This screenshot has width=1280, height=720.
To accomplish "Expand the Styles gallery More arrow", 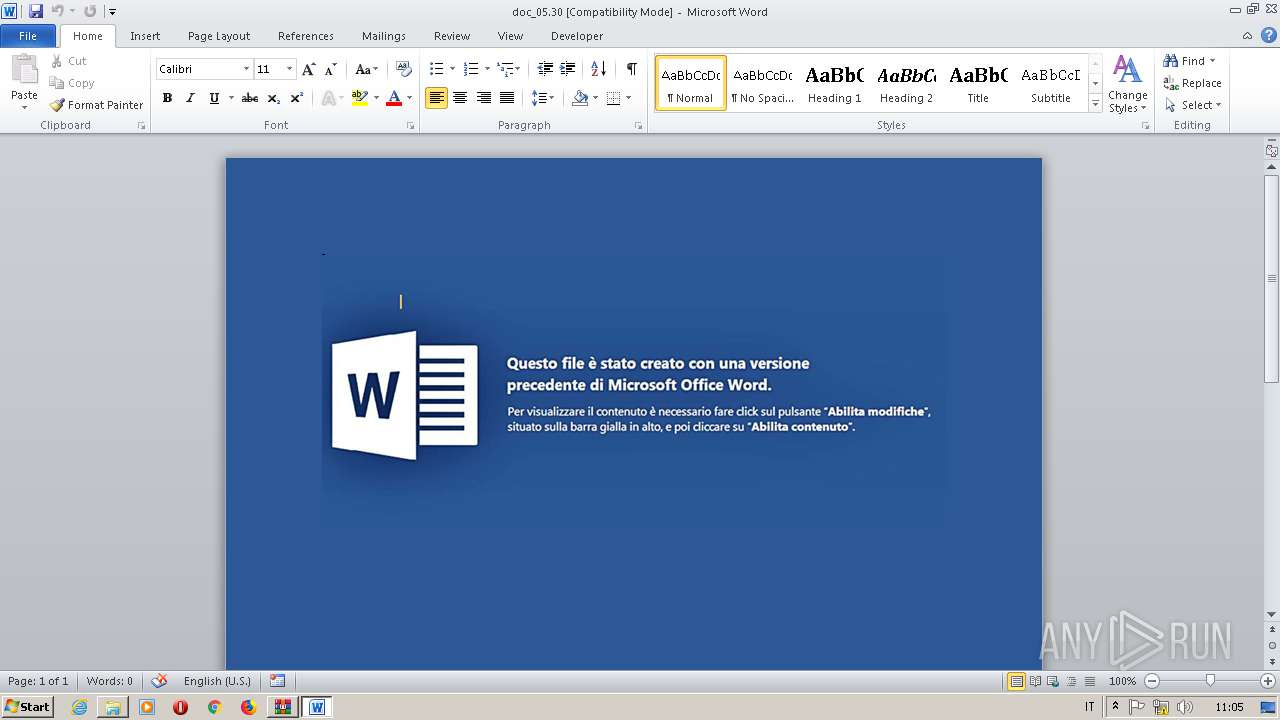I will pyautogui.click(x=1095, y=104).
